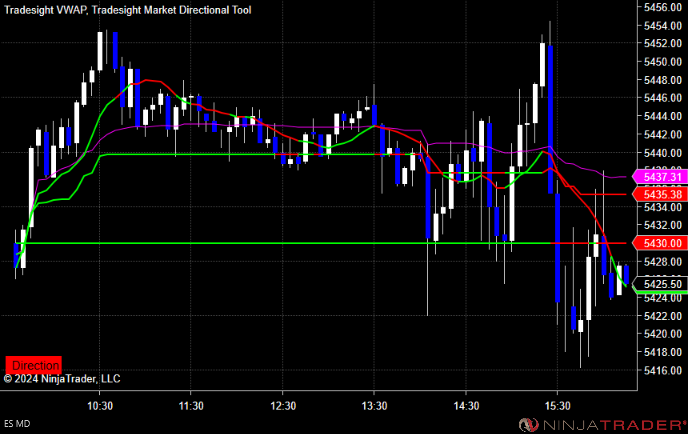Click the NinjaTrader logo icon

(x=528, y=425)
